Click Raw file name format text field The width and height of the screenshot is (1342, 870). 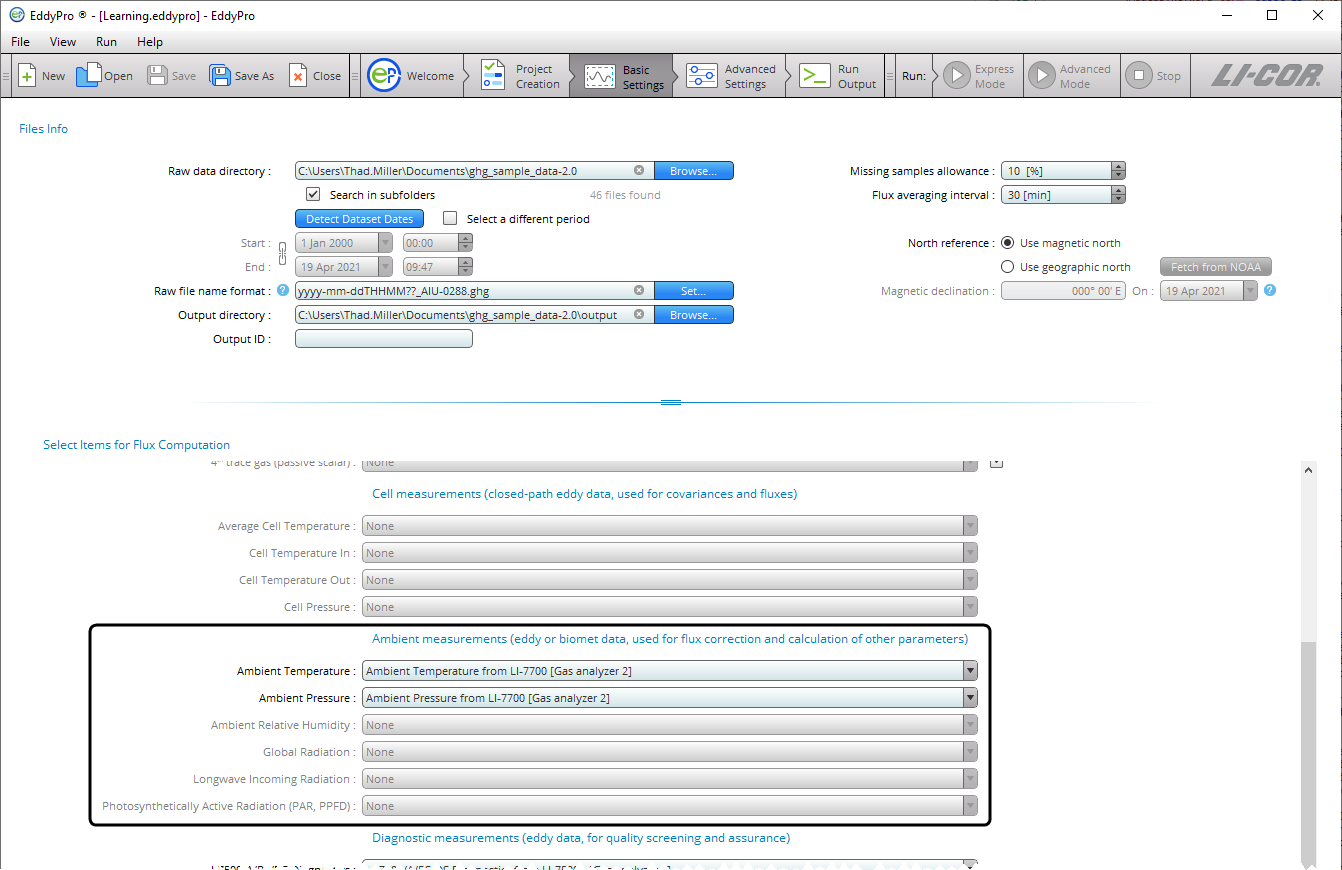pyautogui.click(x=474, y=291)
